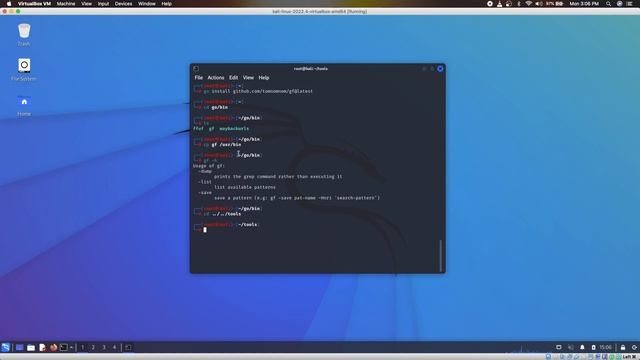Open the macOS Help menu in menu bar
This screenshot has height=360, width=640.
(x=167, y=4)
